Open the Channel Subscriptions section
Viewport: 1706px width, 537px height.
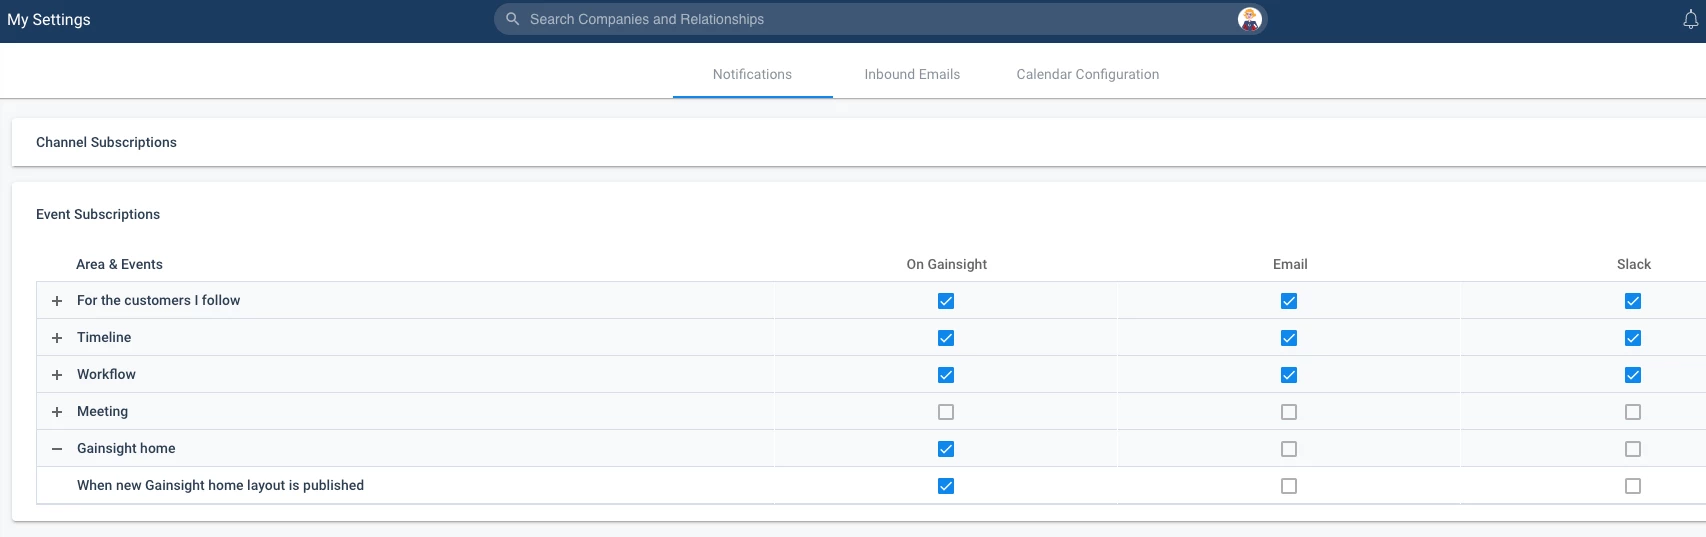pos(858,142)
